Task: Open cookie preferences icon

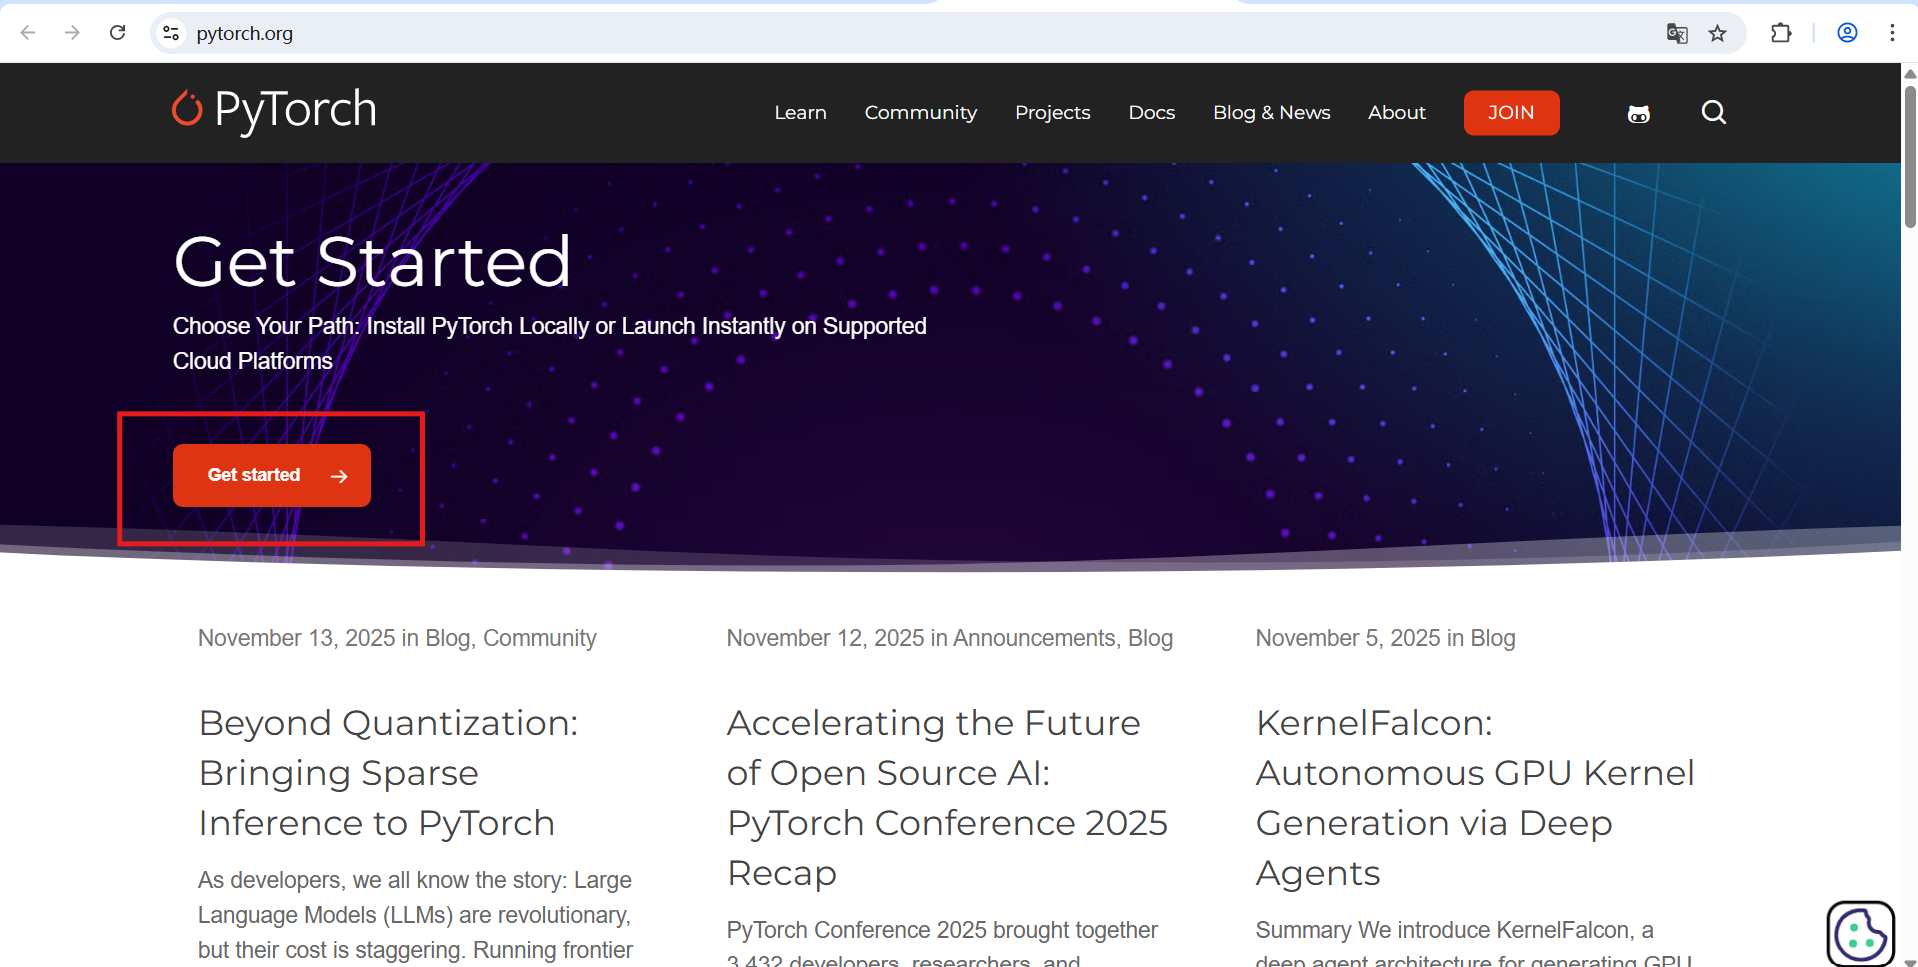Action: pos(1861,934)
